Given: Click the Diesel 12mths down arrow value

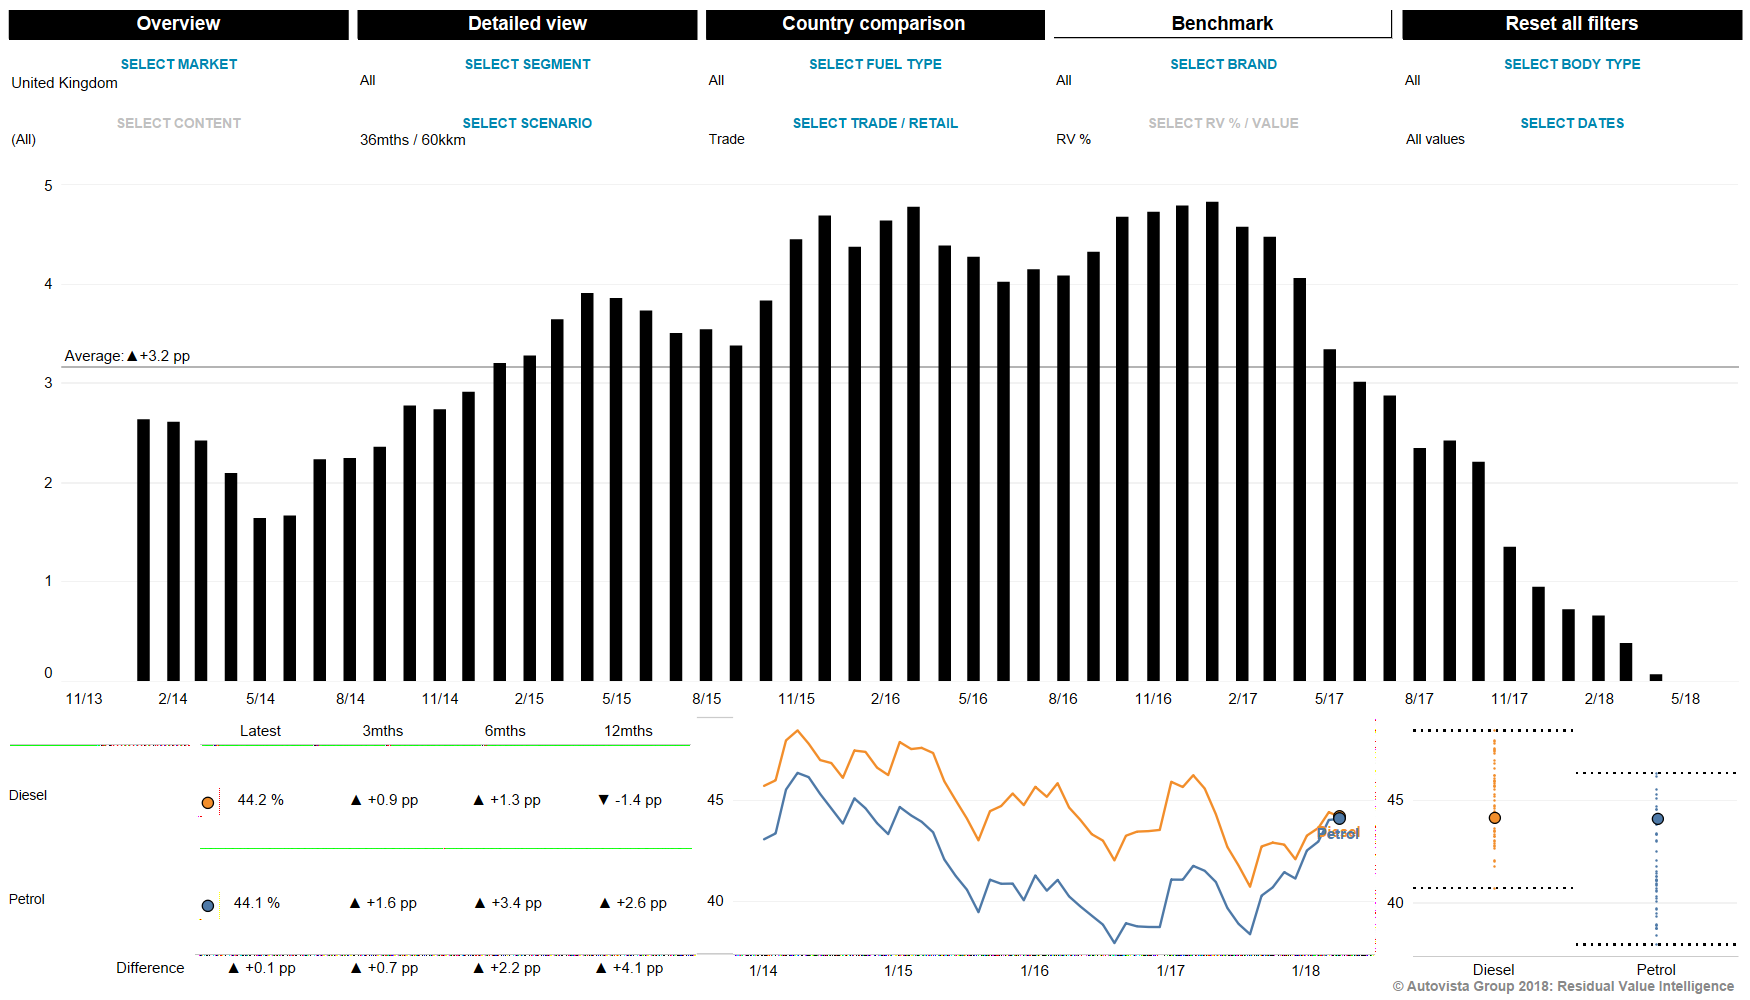Looking at the screenshot, I should click(x=630, y=800).
